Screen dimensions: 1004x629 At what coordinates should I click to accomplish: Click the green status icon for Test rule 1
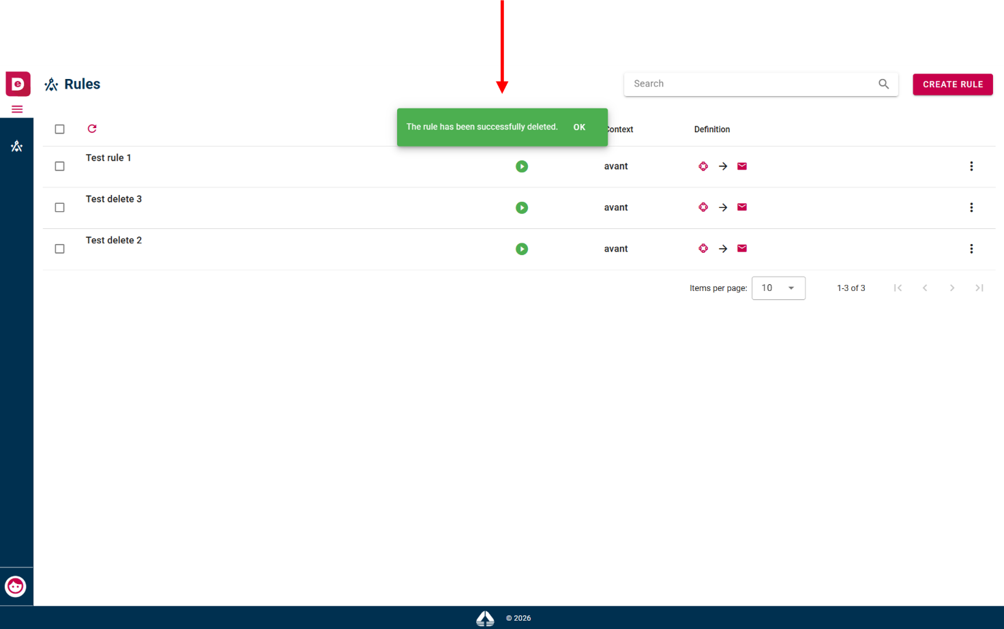[x=522, y=167]
